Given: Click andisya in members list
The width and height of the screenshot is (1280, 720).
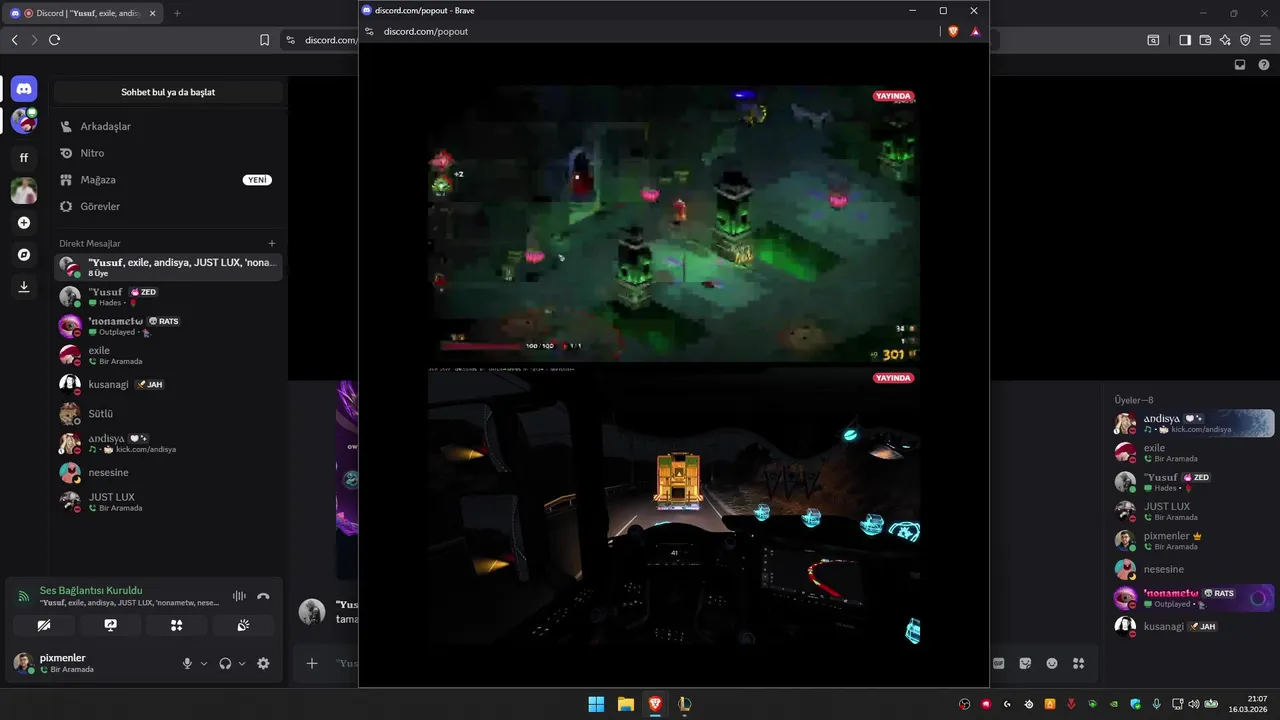Looking at the screenshot, I should tap(1193, 423).
